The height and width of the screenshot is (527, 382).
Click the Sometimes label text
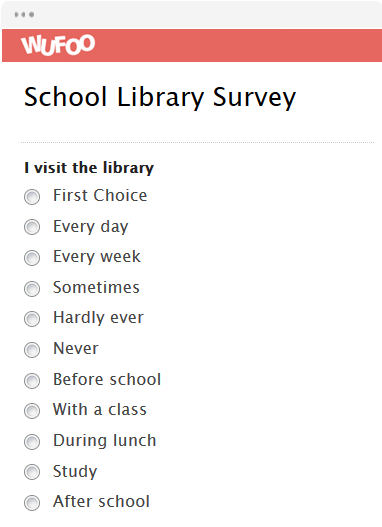click(96, 287)
